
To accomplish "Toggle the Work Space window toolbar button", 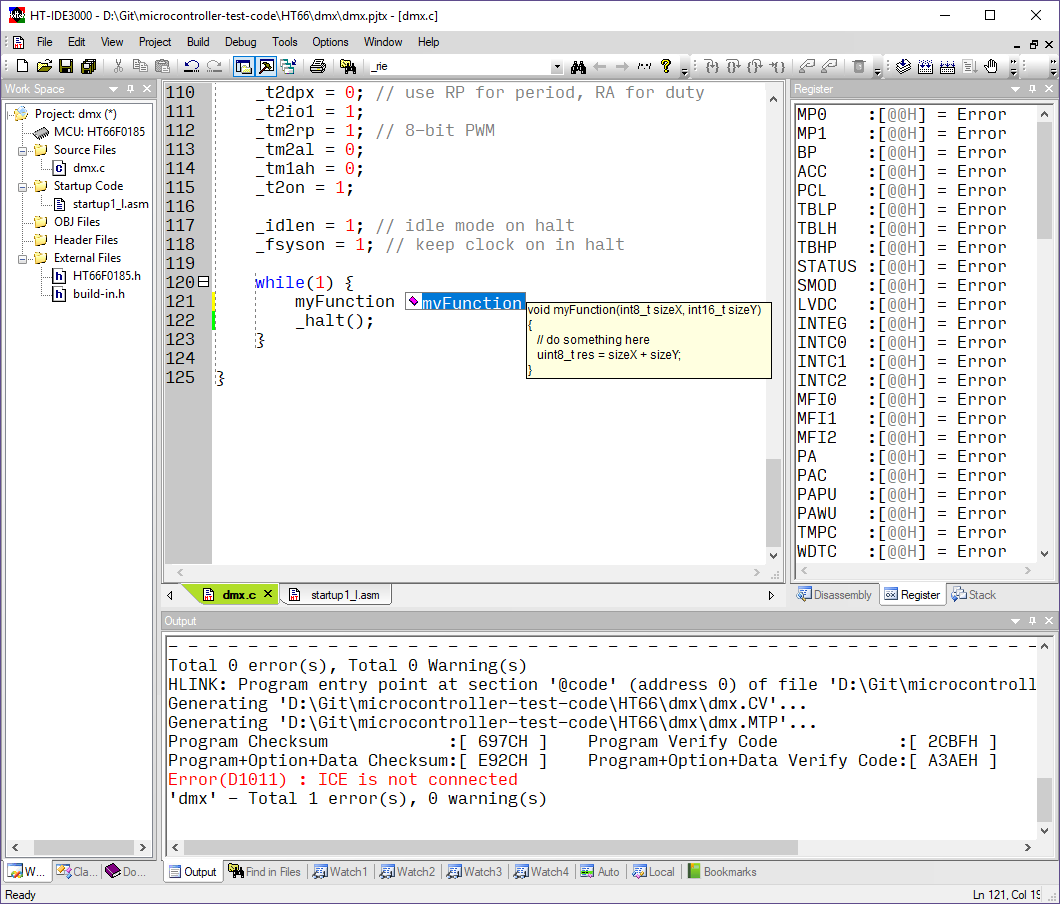I will click(243, 67).
